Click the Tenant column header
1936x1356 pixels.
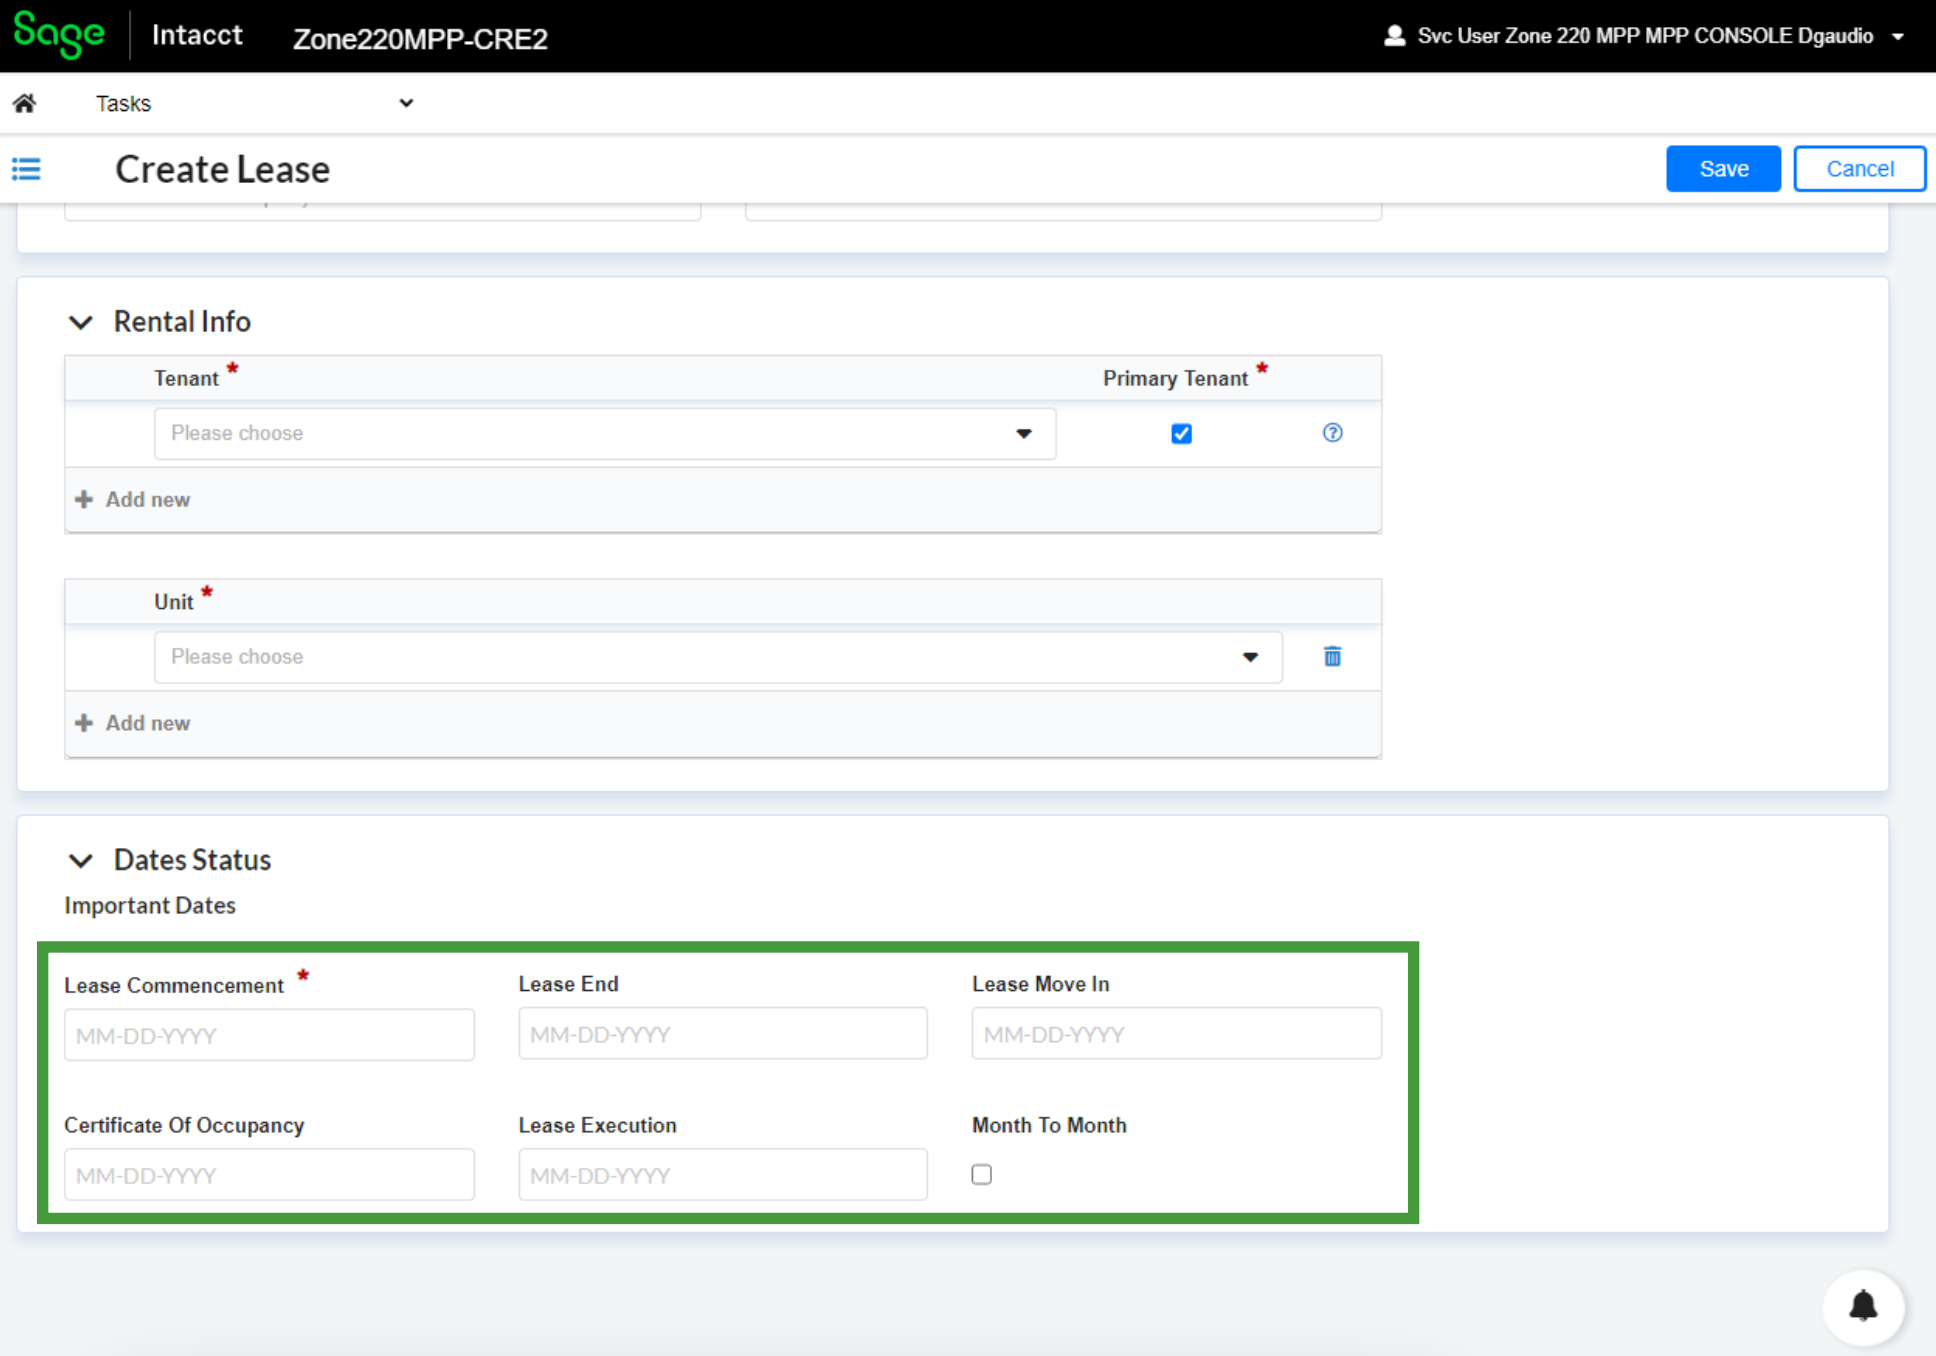pos(186,378)
